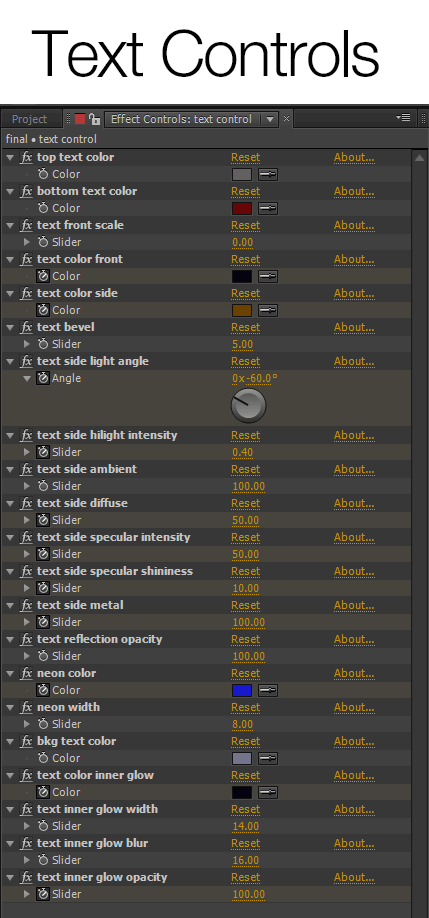This screenshot has height=918, width=429.
Task: Disable fx on neon width effect
Action: 26,707
